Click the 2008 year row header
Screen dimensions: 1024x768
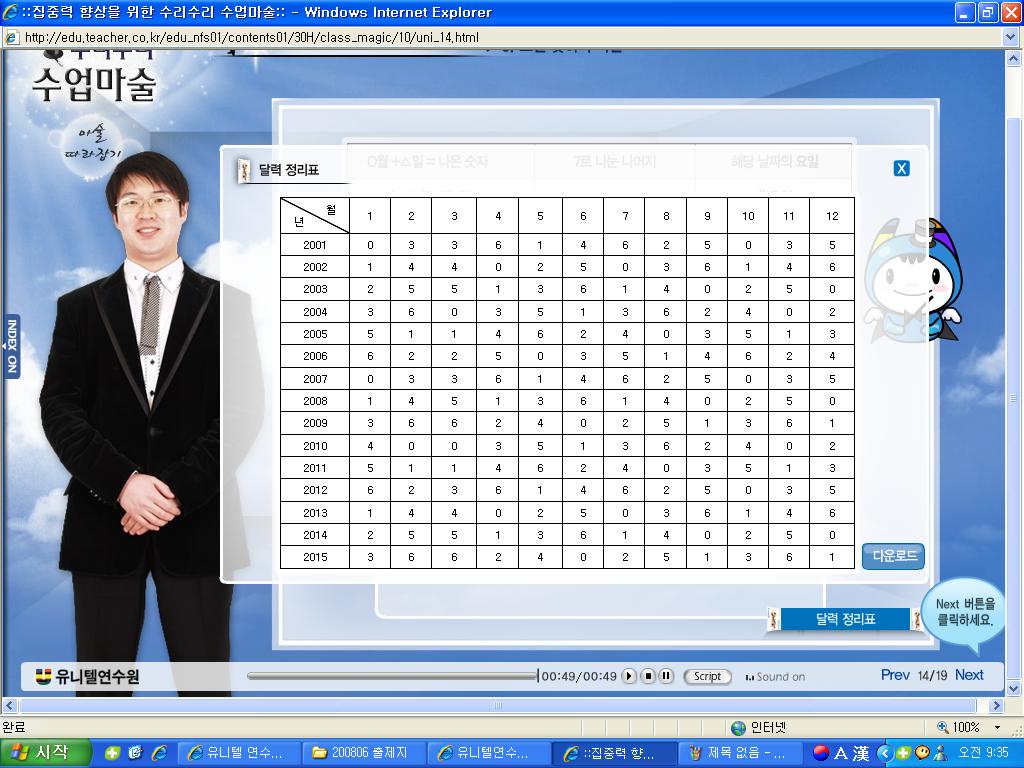point(315,401)
